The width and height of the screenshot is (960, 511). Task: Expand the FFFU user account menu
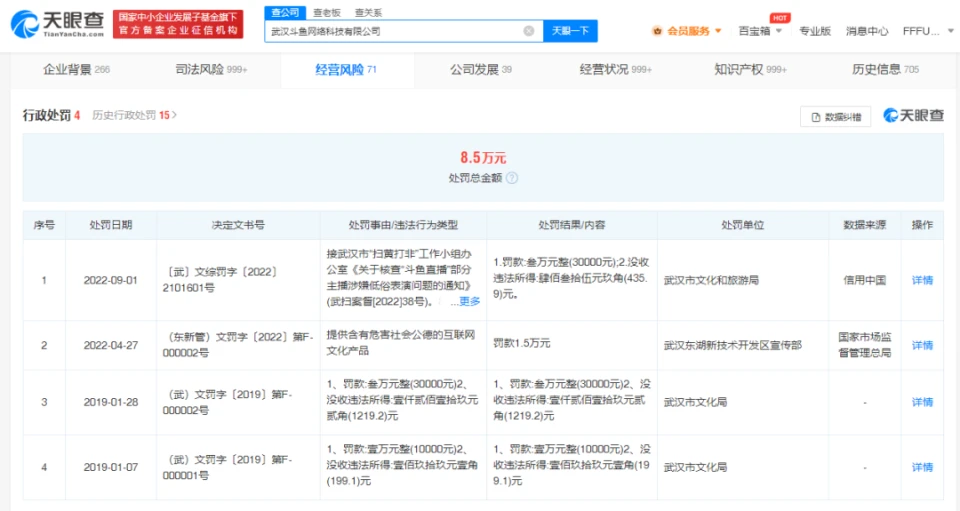[921, 31]
